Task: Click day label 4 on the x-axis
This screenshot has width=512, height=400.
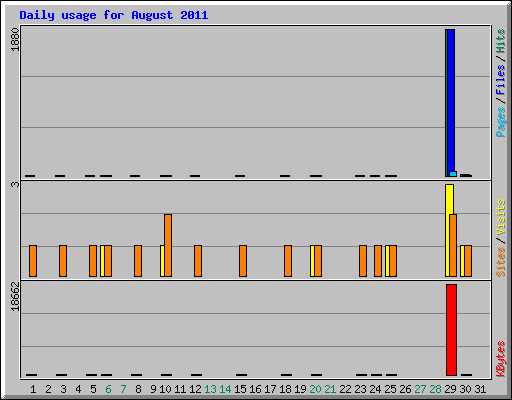Action: pyautogui.click(x=78, y=389)
